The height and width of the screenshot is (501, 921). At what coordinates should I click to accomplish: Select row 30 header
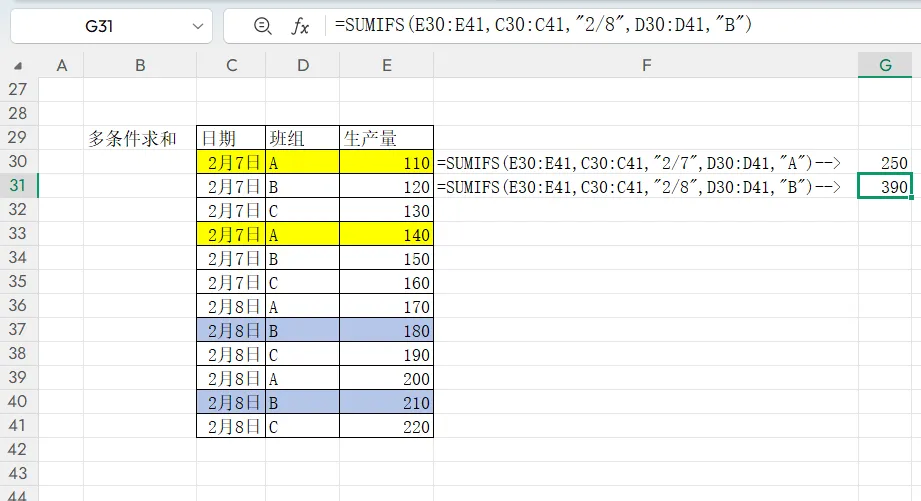pos(18,162)
